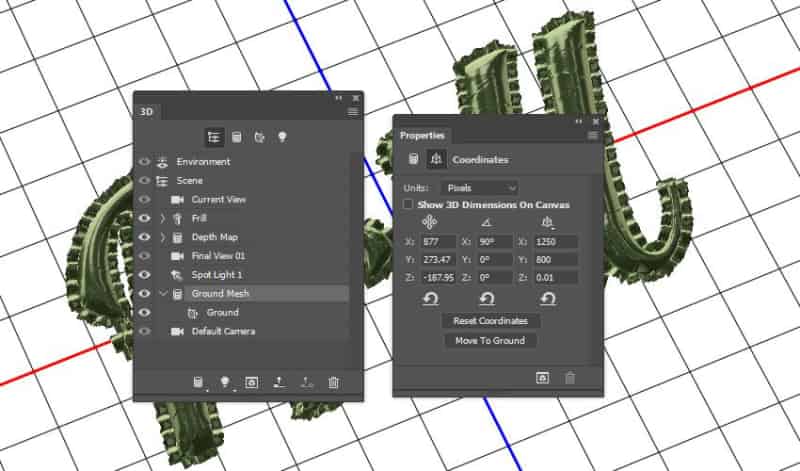Expand the Depth Map item
This screenshot has height=471, width=800.
pos(163,237)
